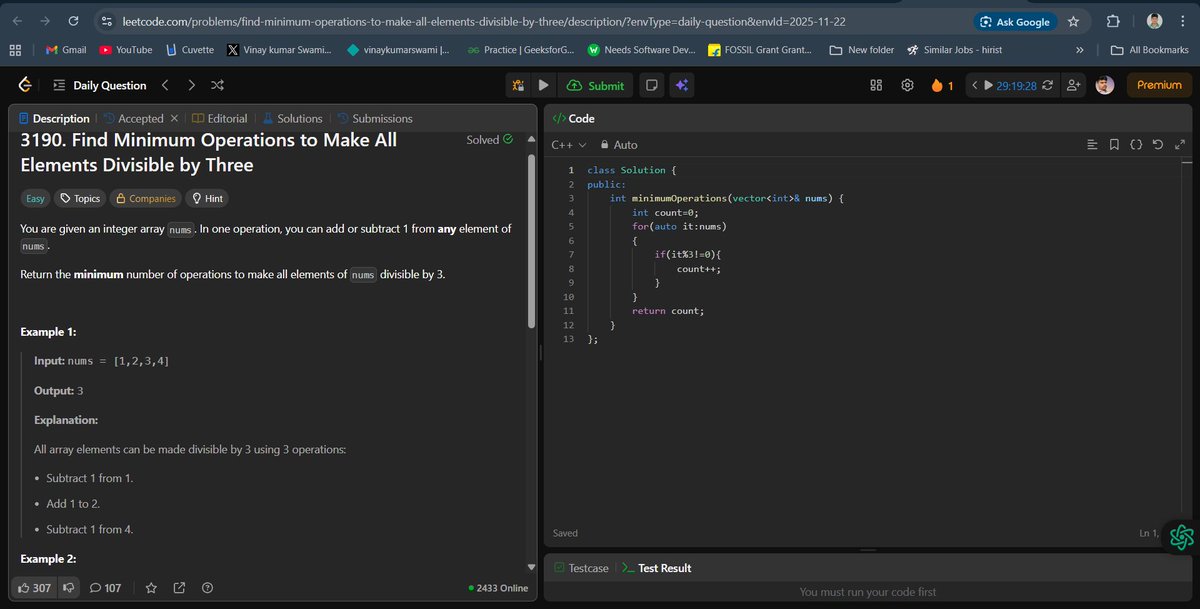Star the problem as favorite
The width and height of the screenshot is (1200, 609).
(x=151, y=588)
